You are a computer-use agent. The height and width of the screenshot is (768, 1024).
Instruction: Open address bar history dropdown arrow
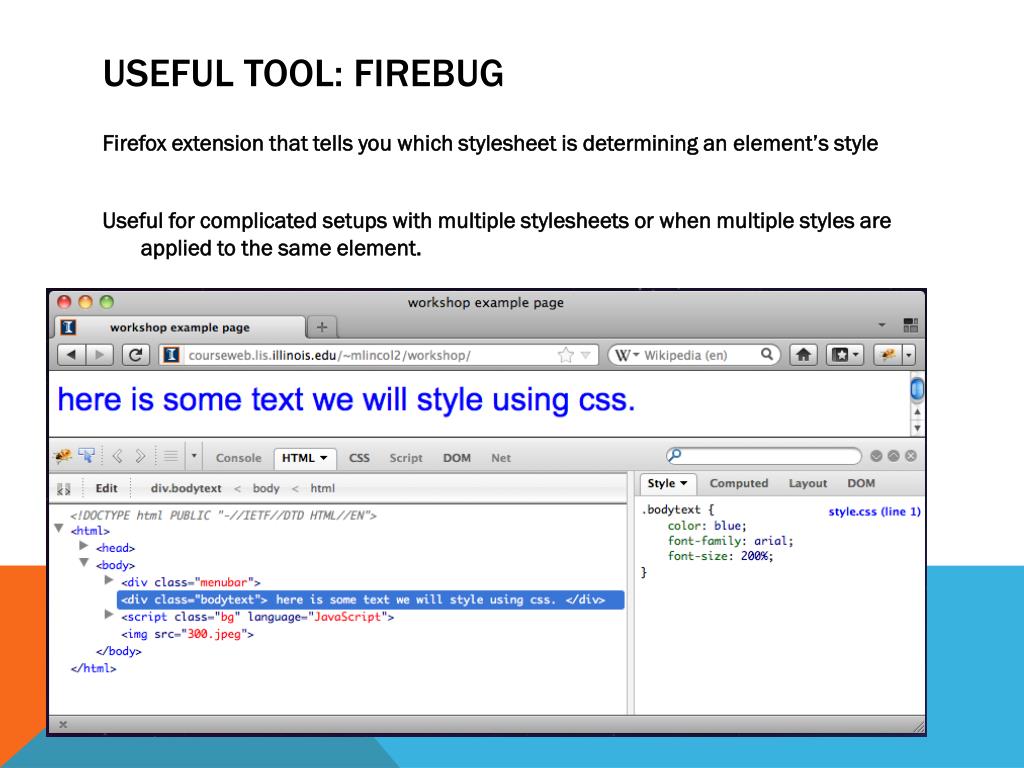(x=586, y=355)
